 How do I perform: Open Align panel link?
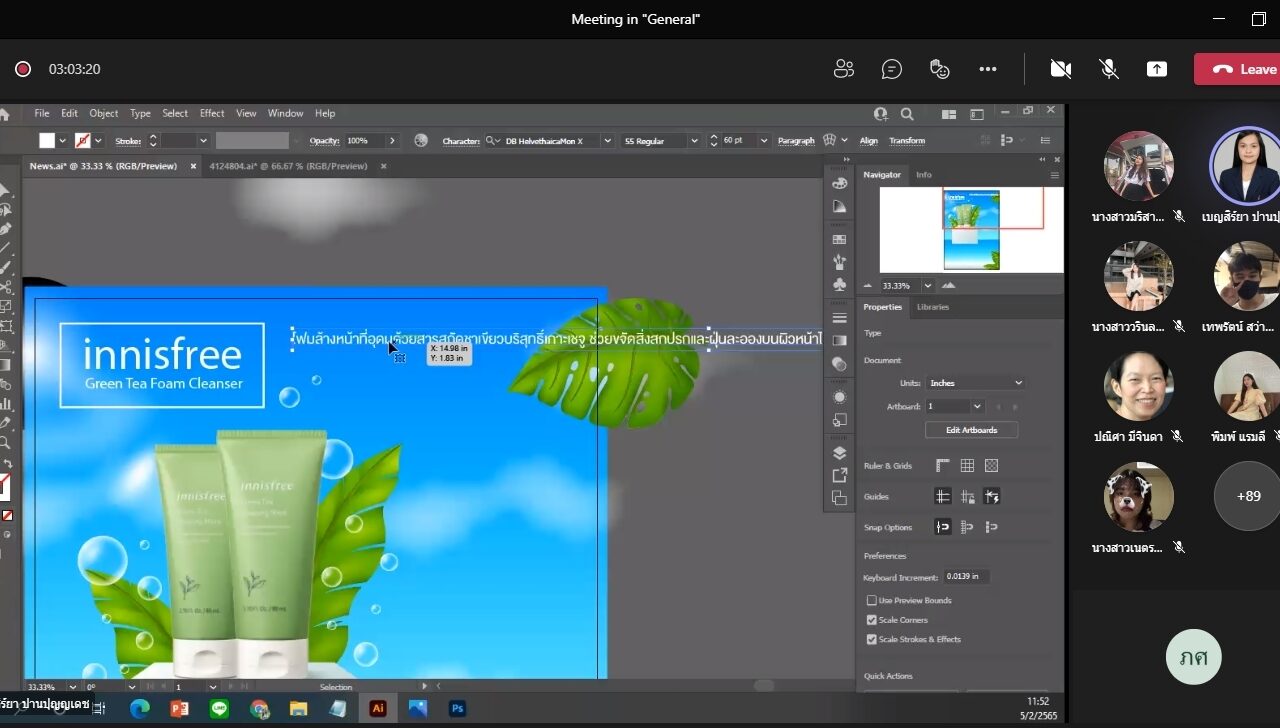click(869, 141)
